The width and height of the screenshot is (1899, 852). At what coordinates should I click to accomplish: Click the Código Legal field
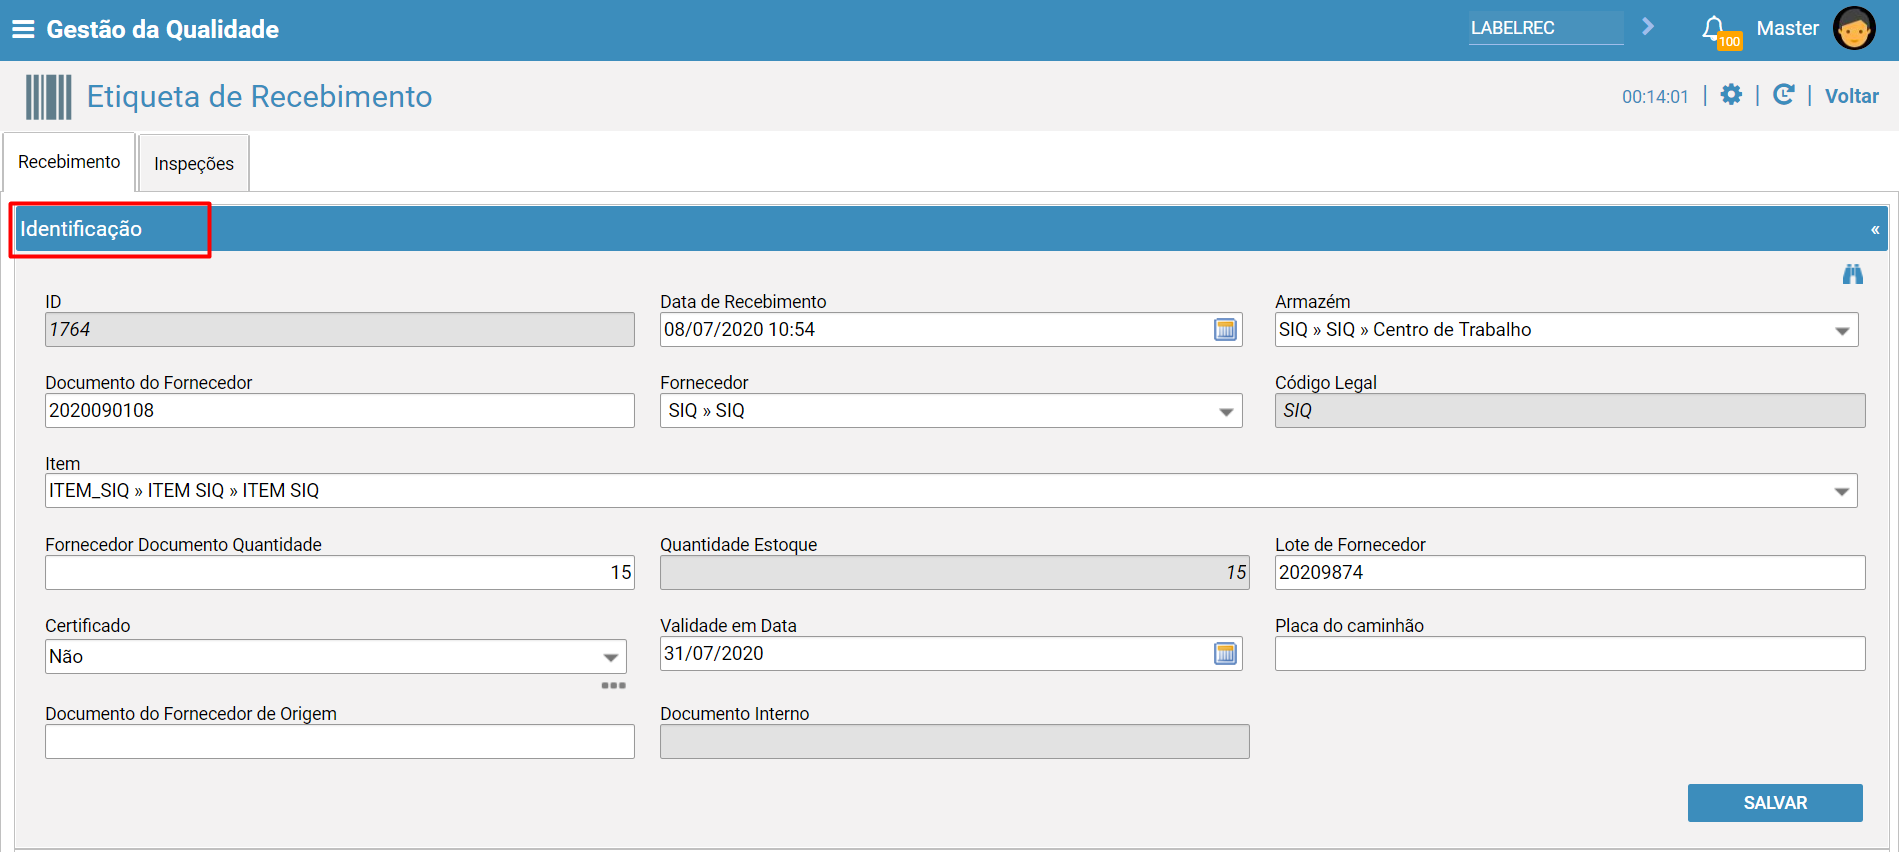1570,411
